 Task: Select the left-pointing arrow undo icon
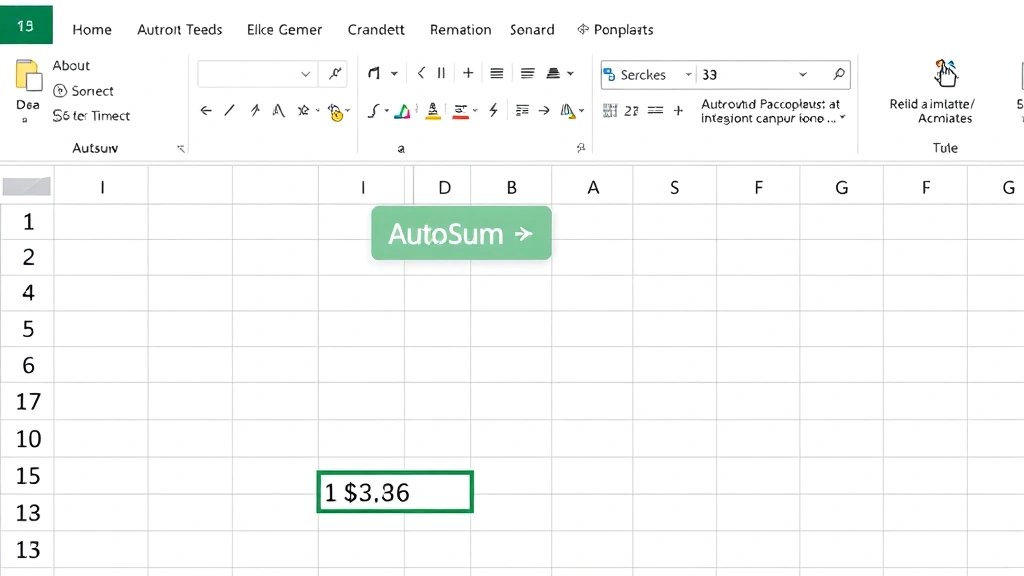[205, 111]
